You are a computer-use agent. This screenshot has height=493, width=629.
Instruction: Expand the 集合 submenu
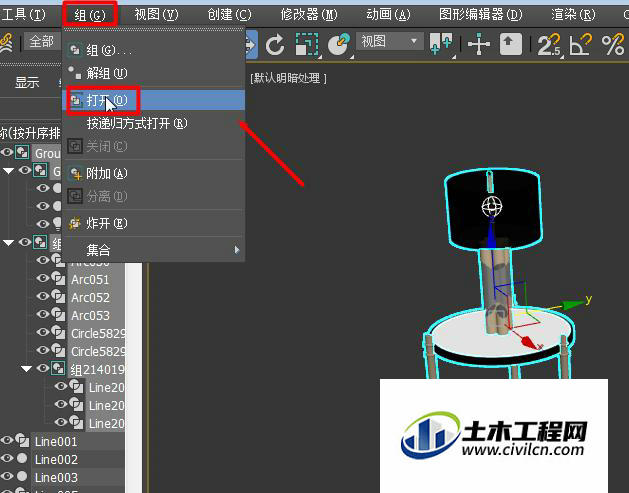154,250
